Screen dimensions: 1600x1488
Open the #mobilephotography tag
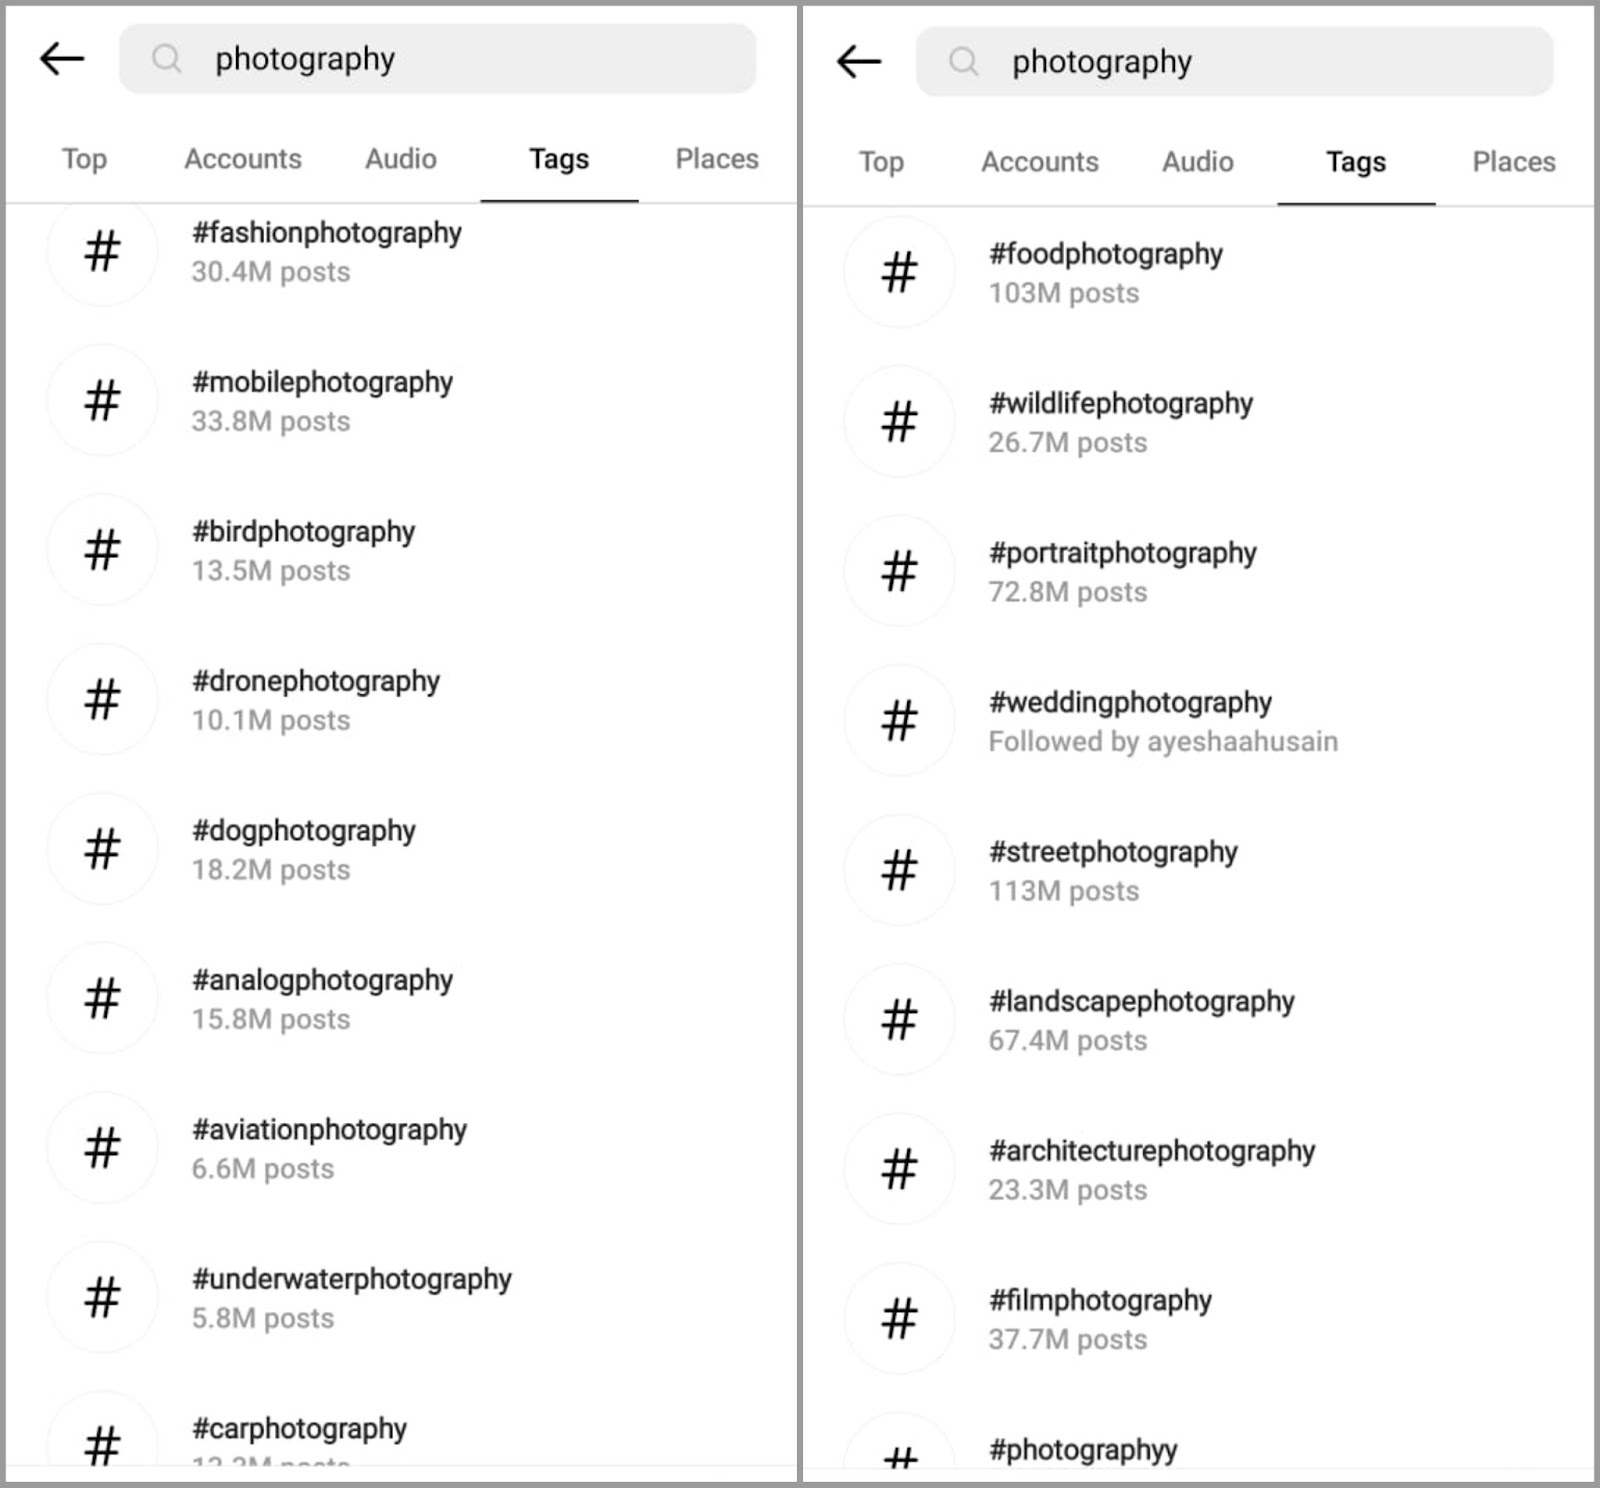[x=322, y=400]
